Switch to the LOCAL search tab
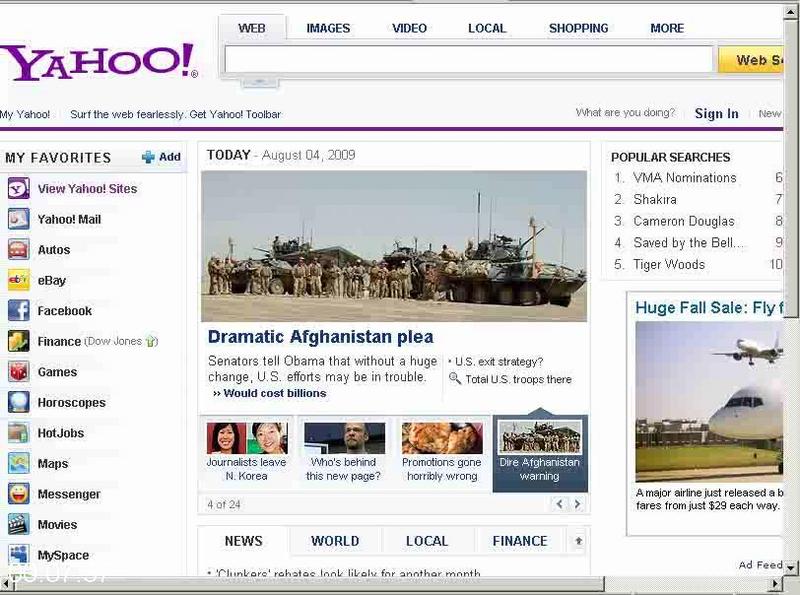The image size is (800, 595). pyautogui.click(x=487, y=28)
